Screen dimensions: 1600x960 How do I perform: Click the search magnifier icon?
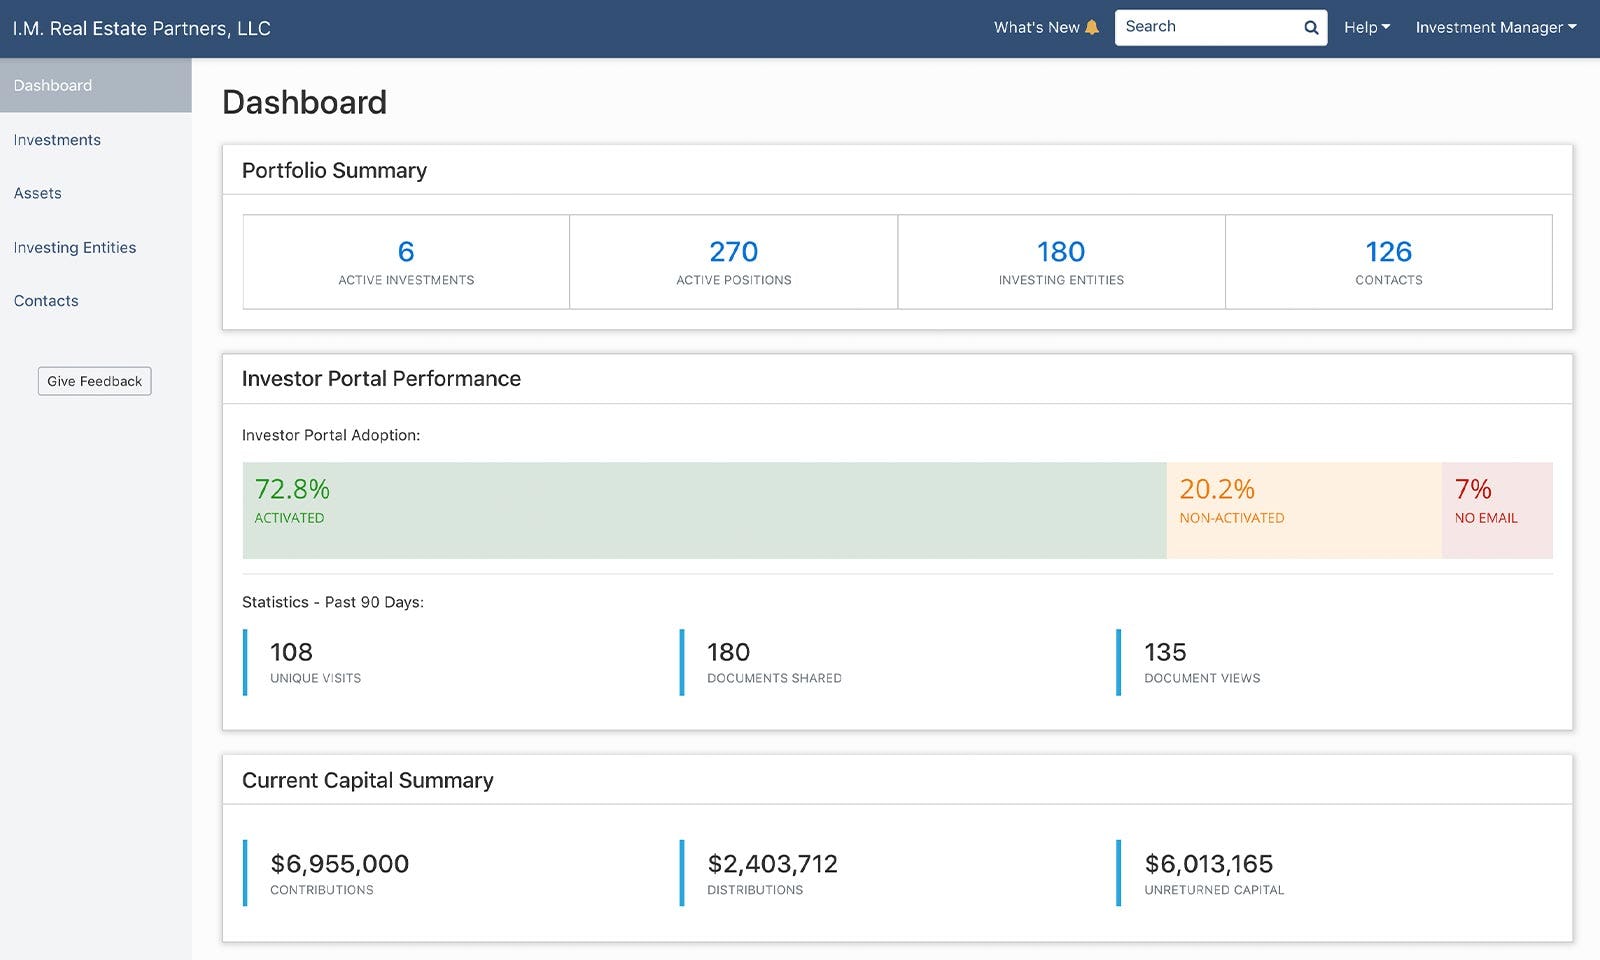(1311, 28)
